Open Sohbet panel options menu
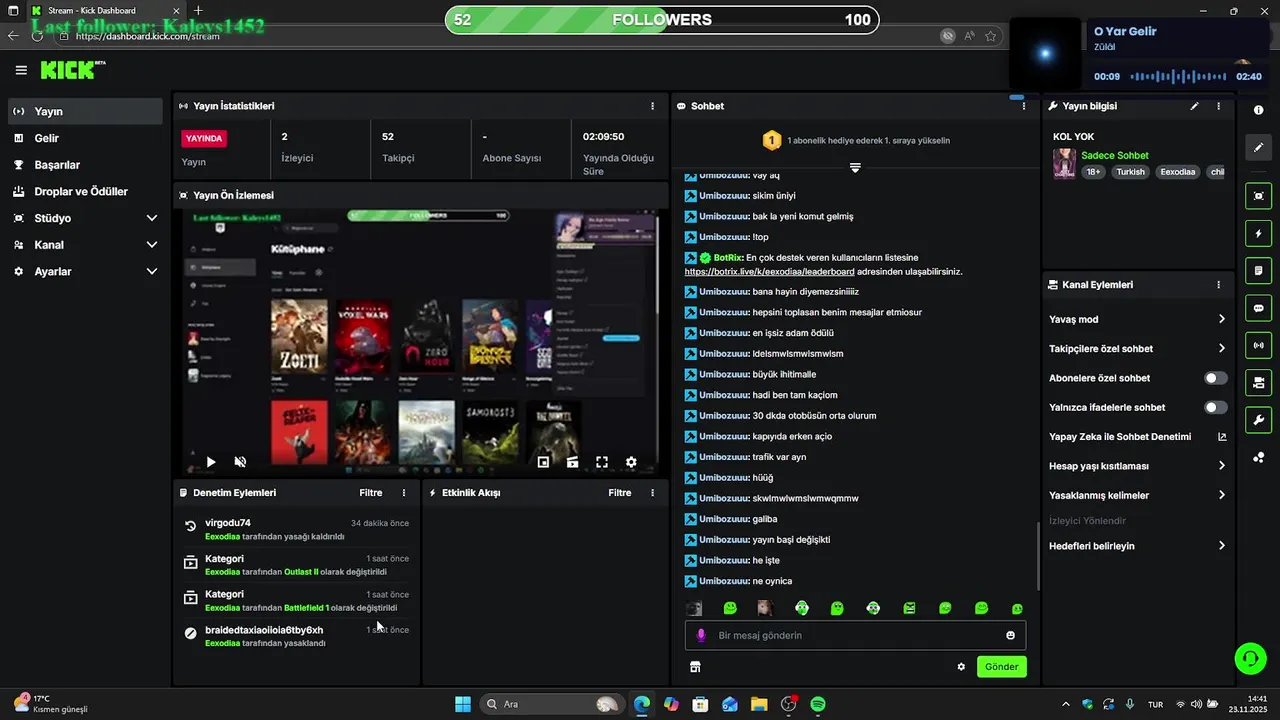The image size is (1280, 720). [x=1023, y=106]
